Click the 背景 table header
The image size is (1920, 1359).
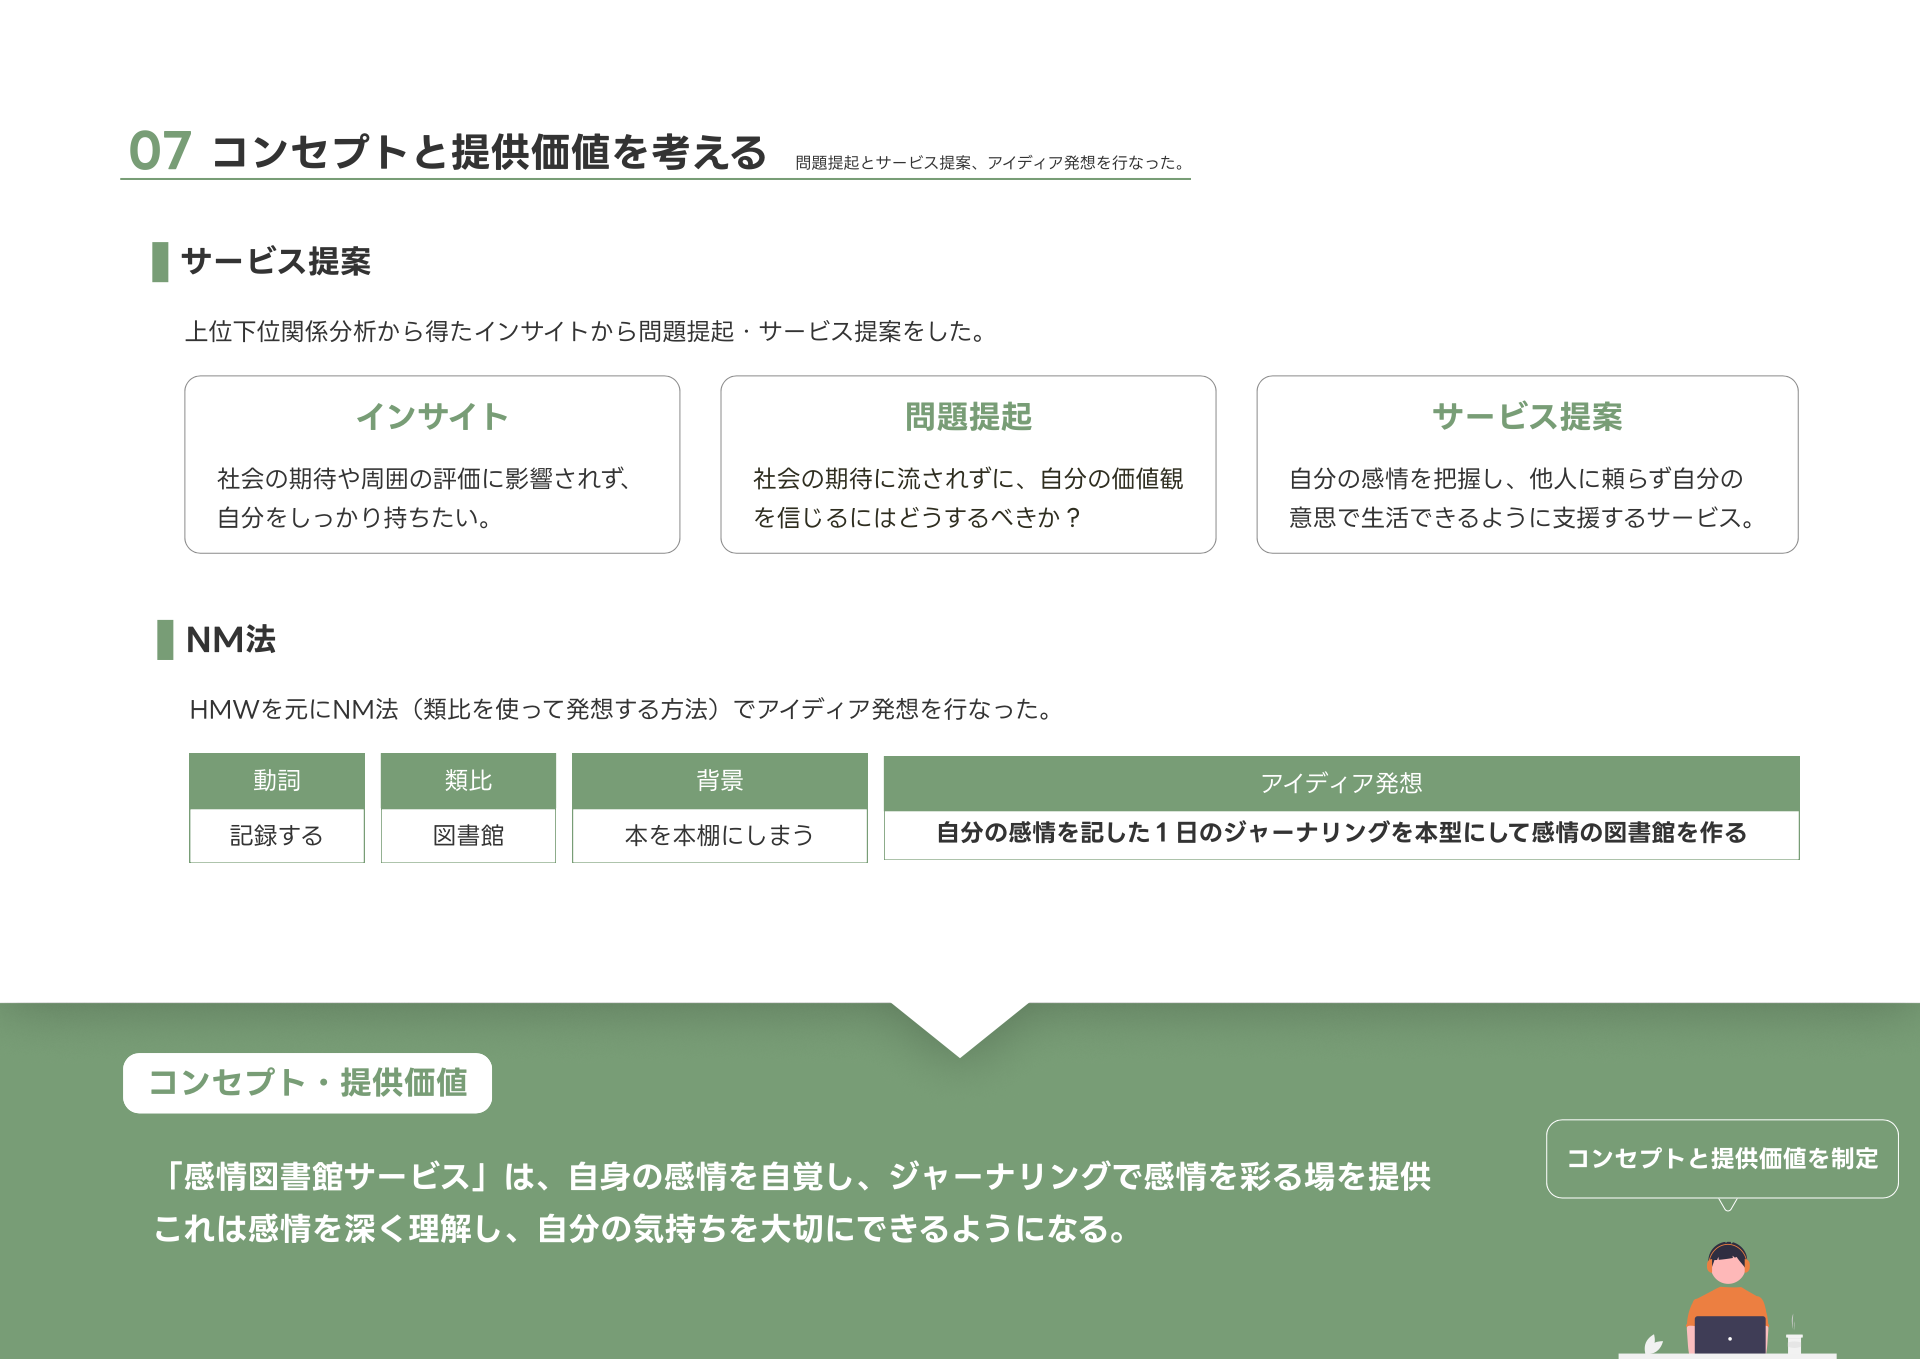[x=719, y=780]
